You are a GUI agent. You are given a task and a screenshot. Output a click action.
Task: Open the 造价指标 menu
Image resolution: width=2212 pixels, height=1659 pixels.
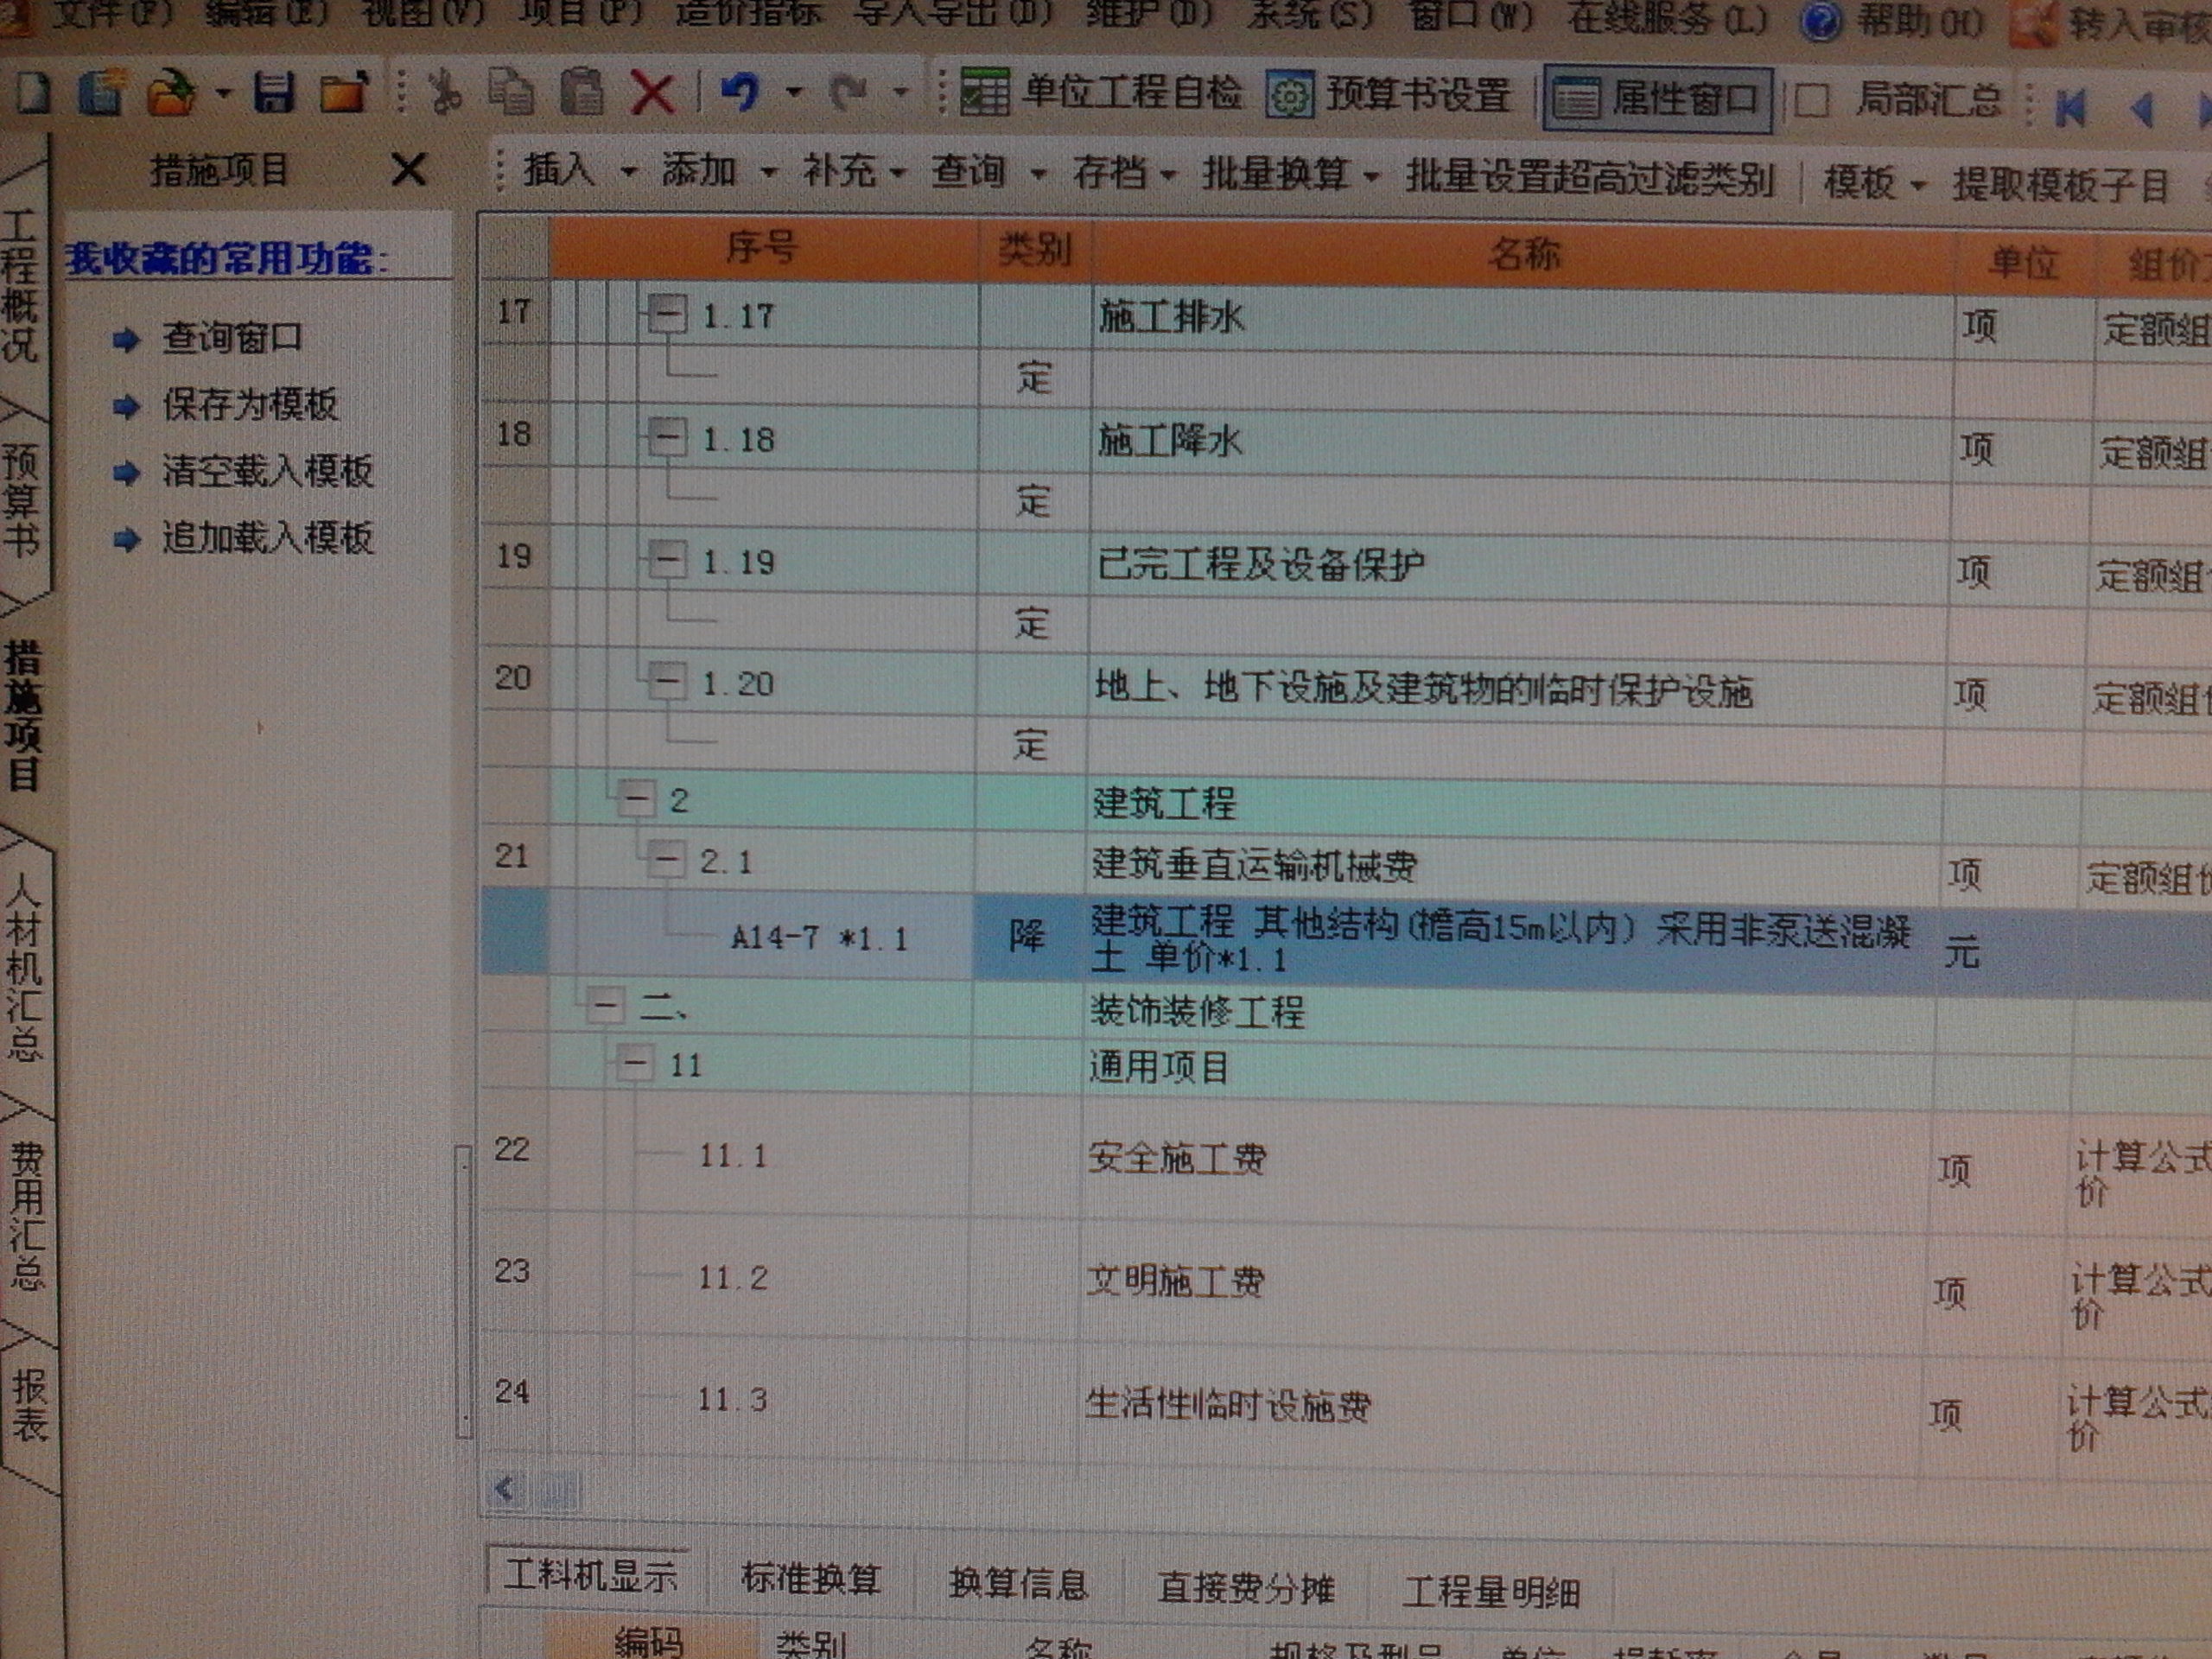tap(749, 13)
